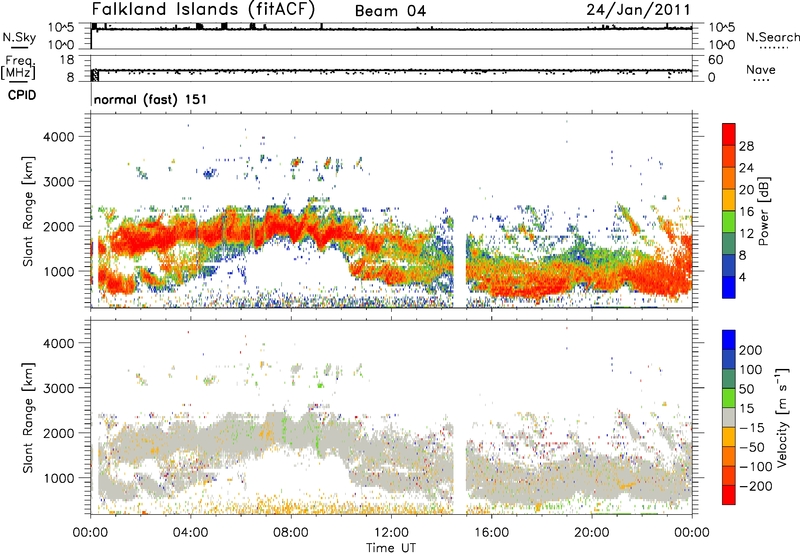Image resolution: width=800 pixels, height=554 pixels.
Task: Pick the top red segment of power color bar
Action: 729,134
